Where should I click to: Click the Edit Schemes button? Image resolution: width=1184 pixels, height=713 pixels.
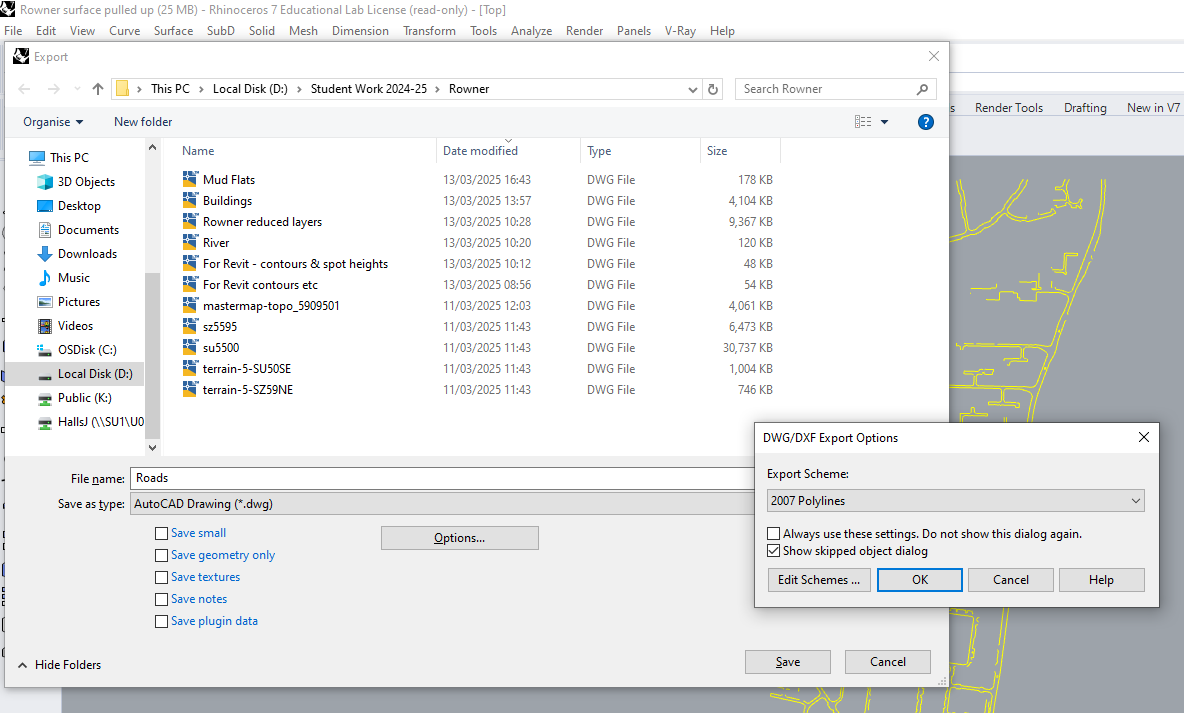click(818, 580)
